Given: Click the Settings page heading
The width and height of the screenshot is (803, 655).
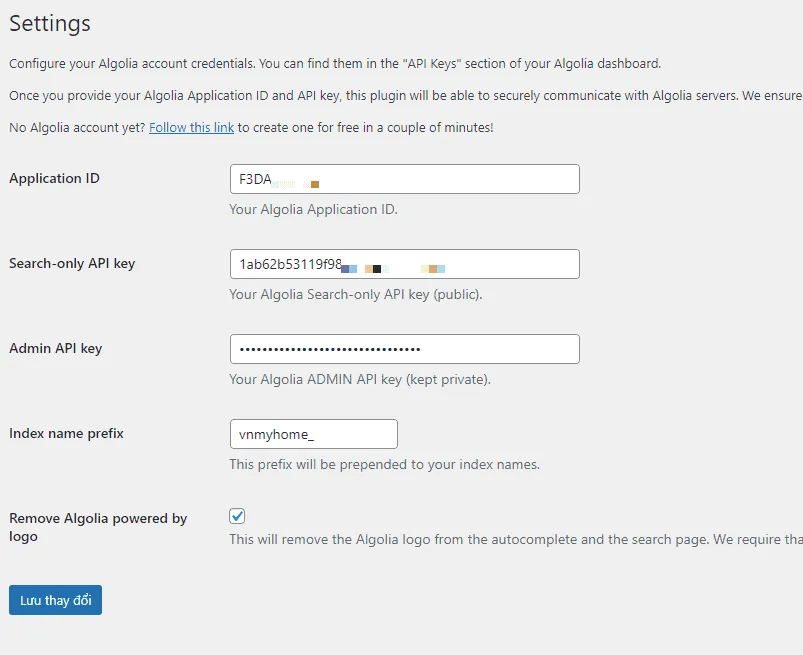Looking at the screenshot, I should (50, 23).
